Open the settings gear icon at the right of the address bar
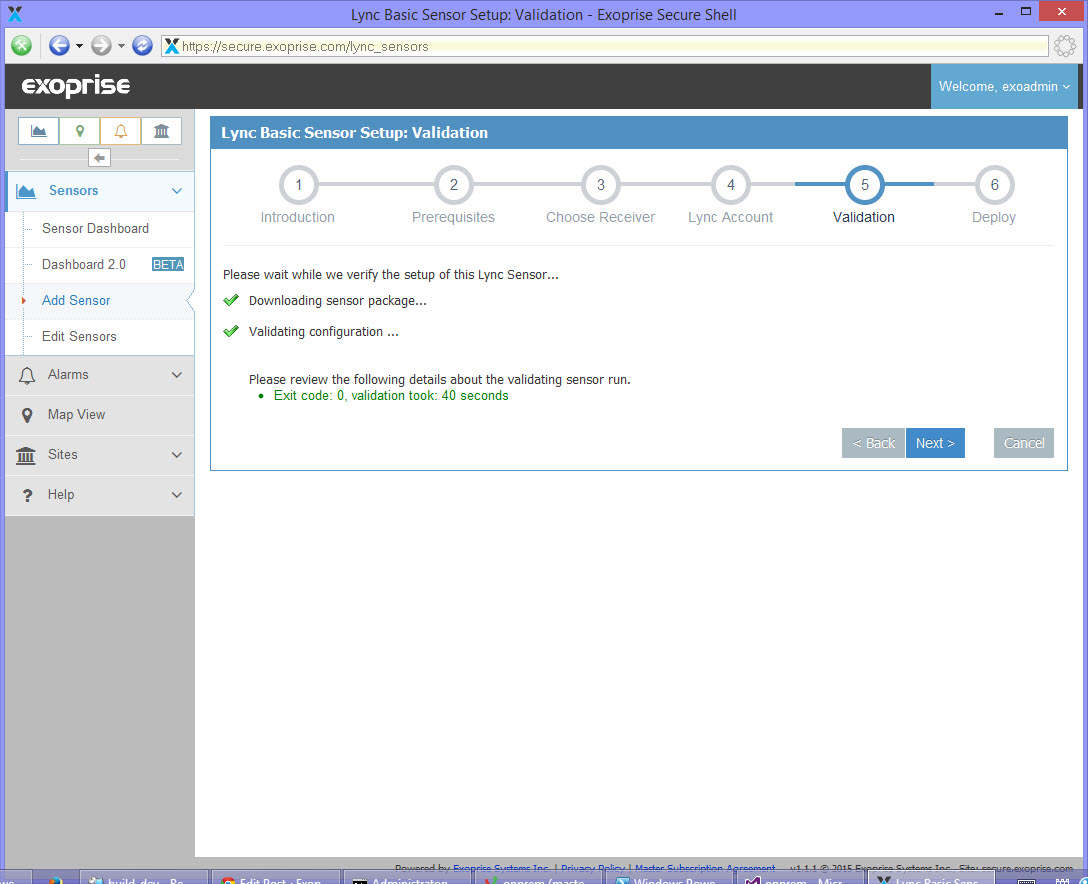Screen dimensions: 1088x884 point(1064,46)
